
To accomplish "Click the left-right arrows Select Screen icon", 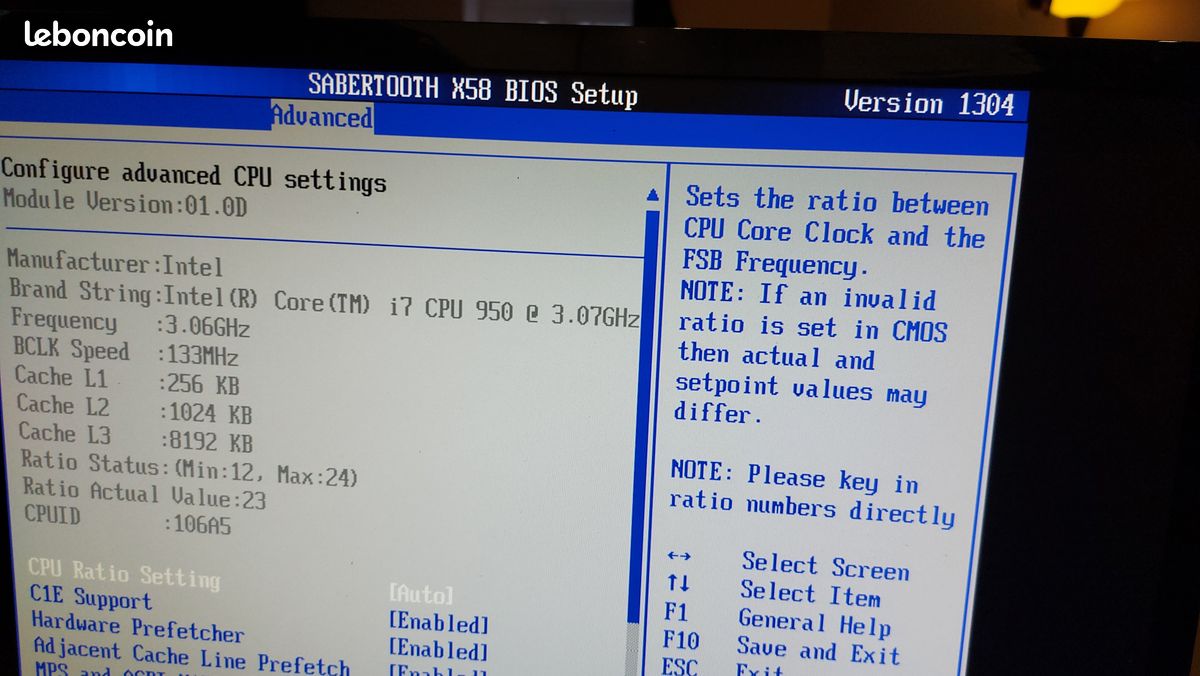I will coord(679,556).
